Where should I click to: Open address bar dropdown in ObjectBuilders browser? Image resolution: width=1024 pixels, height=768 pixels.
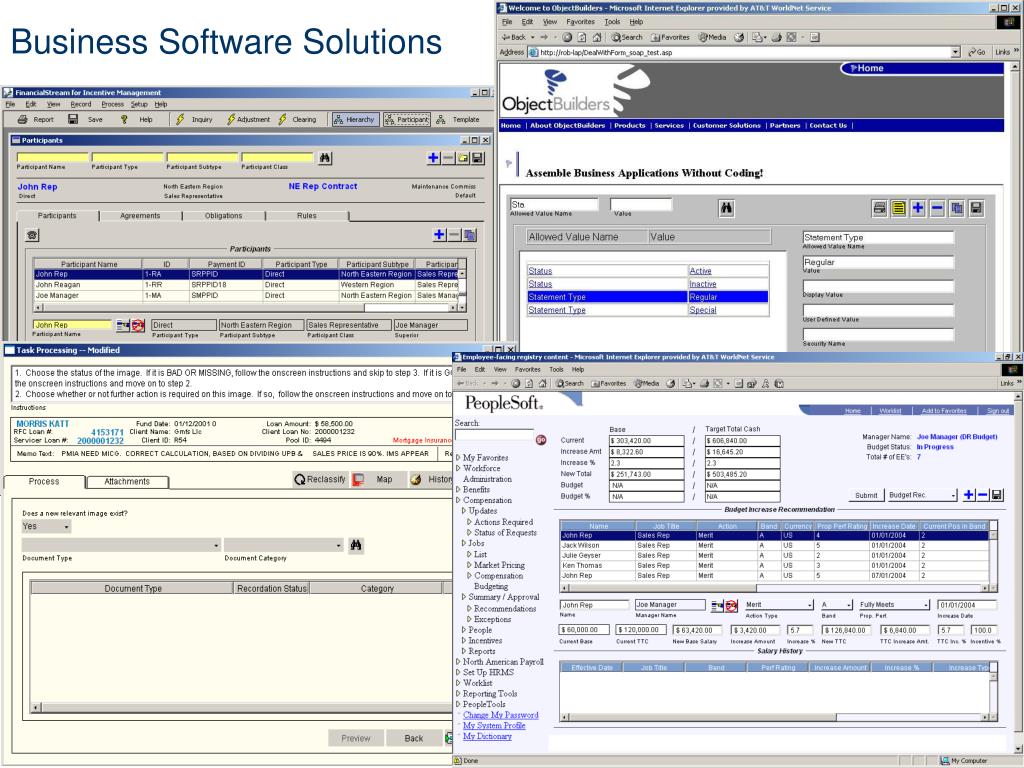click(x=955, y=52)
